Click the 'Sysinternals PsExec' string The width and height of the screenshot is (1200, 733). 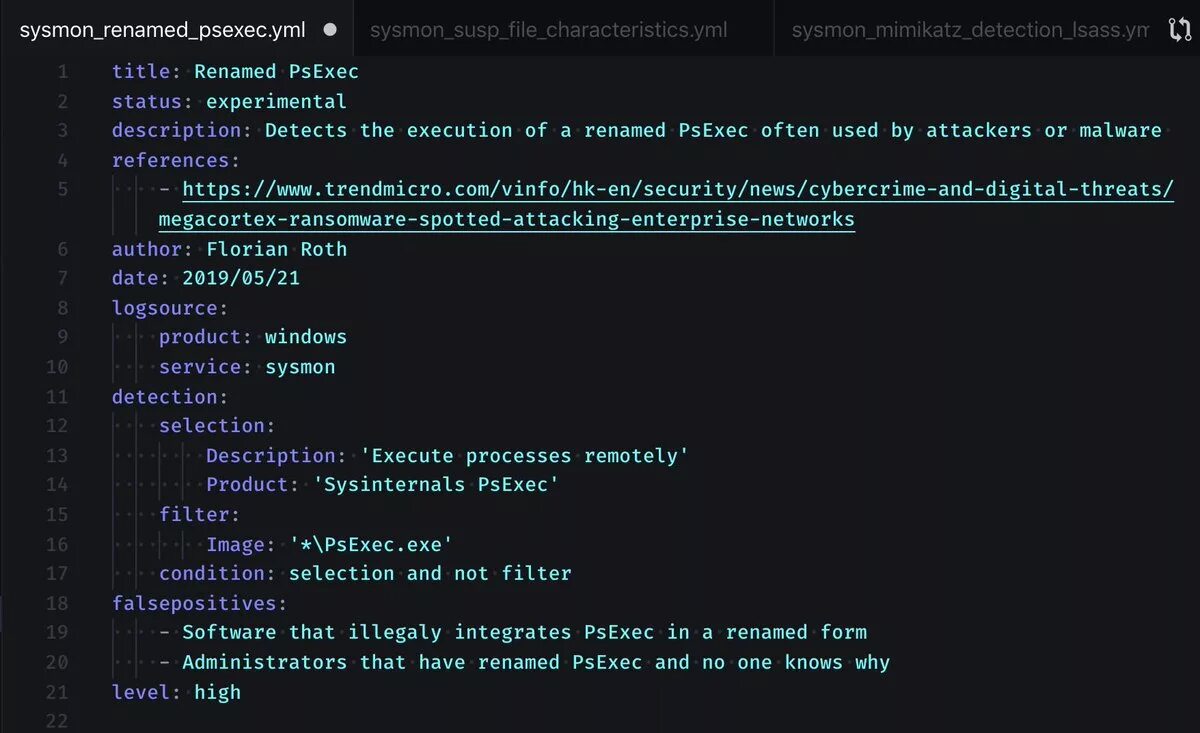tap(436, 485)
